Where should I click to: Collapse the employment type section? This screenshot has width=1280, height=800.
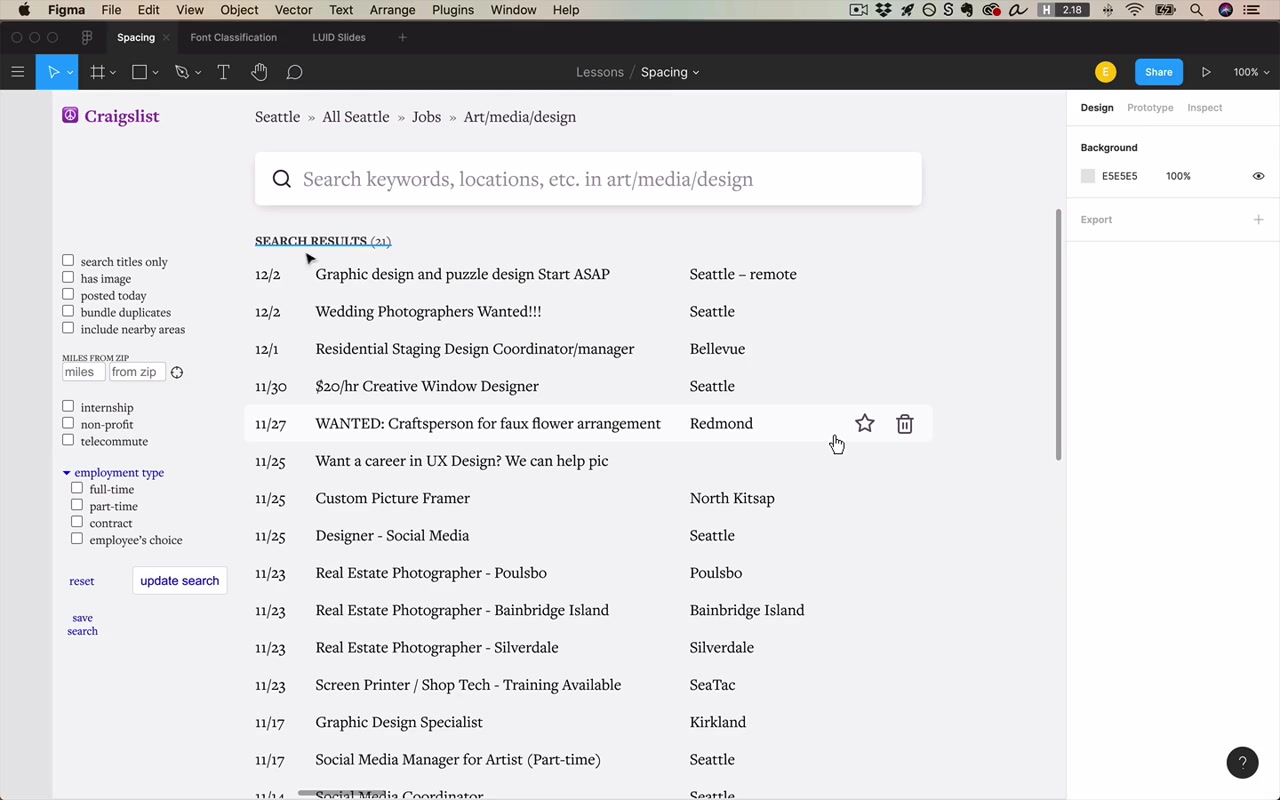[67, 473]
